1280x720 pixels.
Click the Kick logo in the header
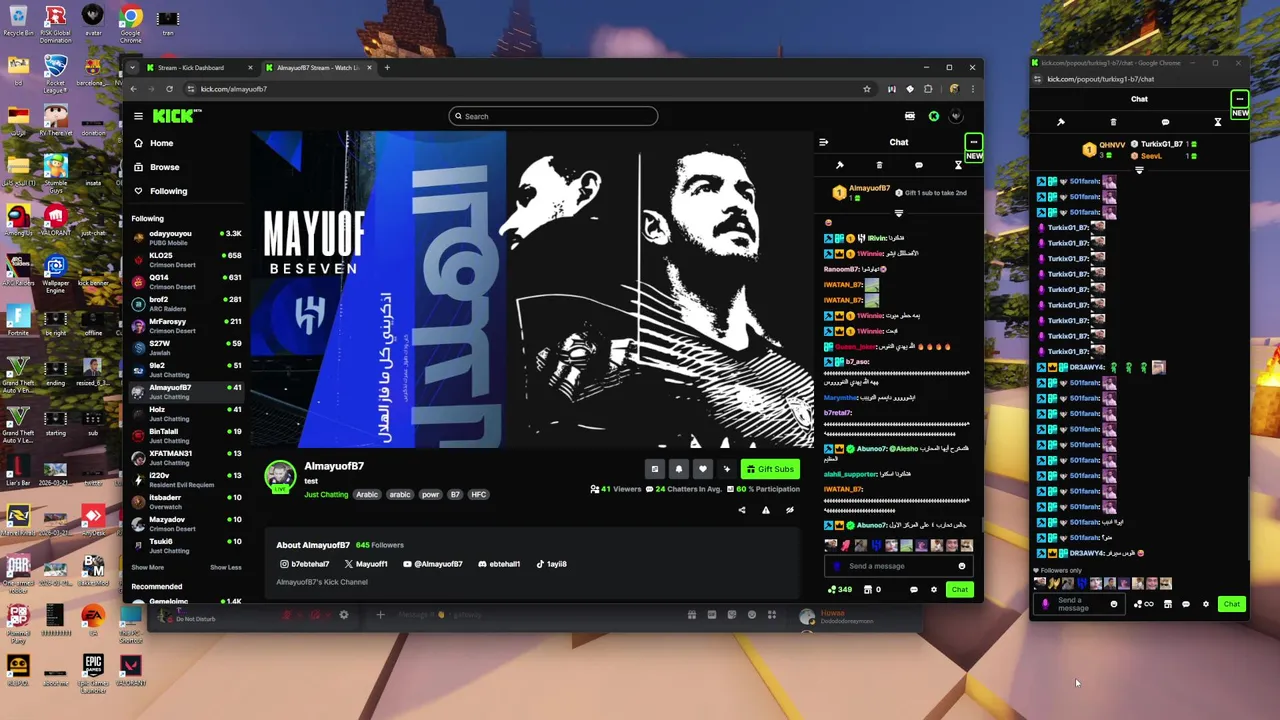click(x=177, y=116)
